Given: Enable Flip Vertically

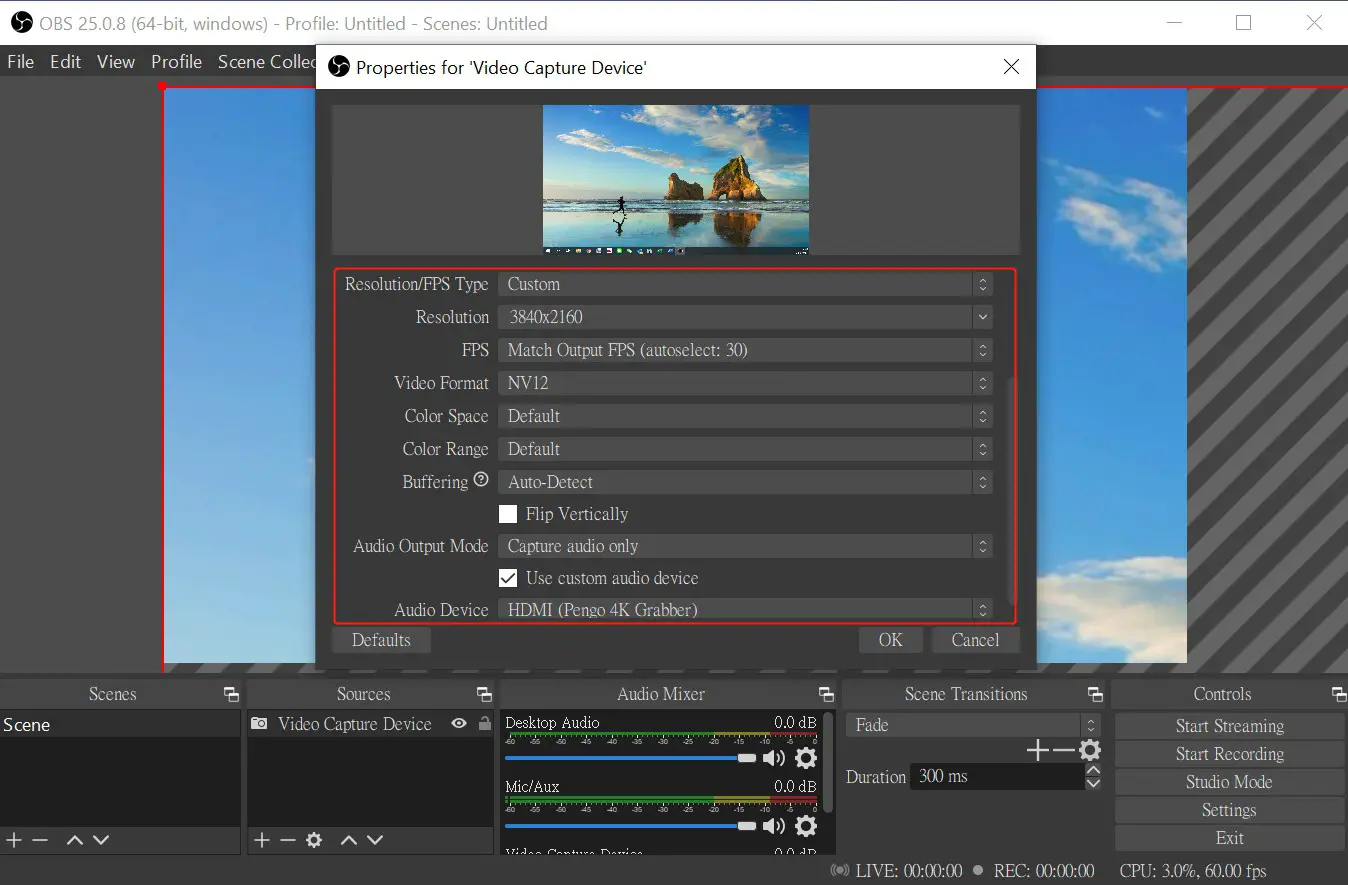Looking at the screenshot, I should coord(508,514).
